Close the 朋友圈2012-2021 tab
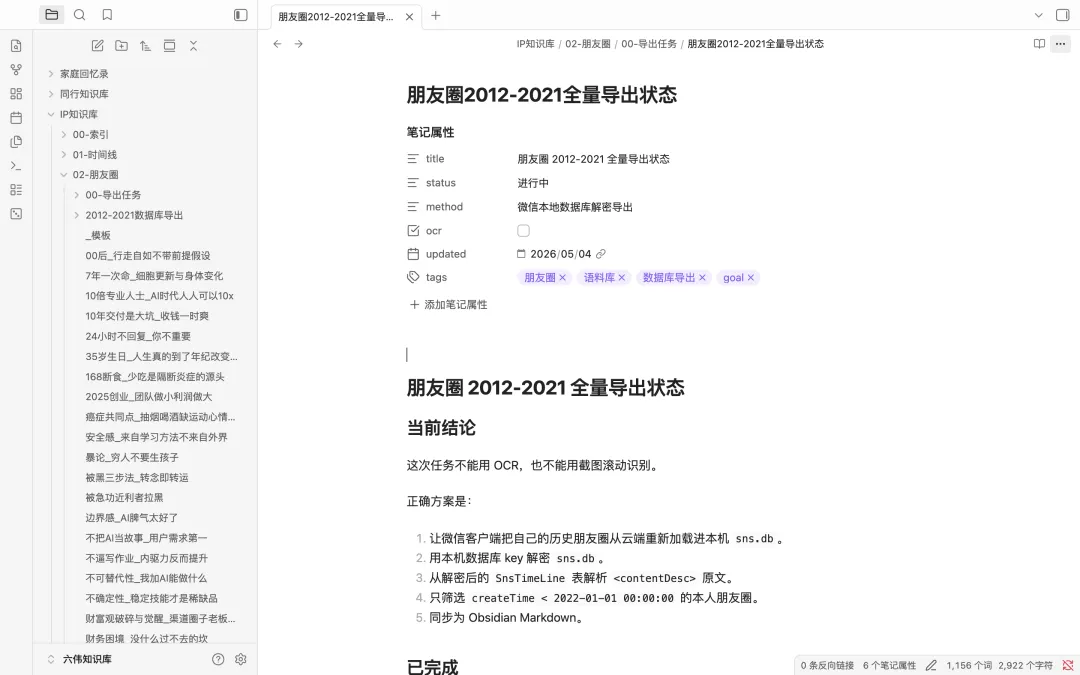The image size is (1080, 675). [409, 17]
